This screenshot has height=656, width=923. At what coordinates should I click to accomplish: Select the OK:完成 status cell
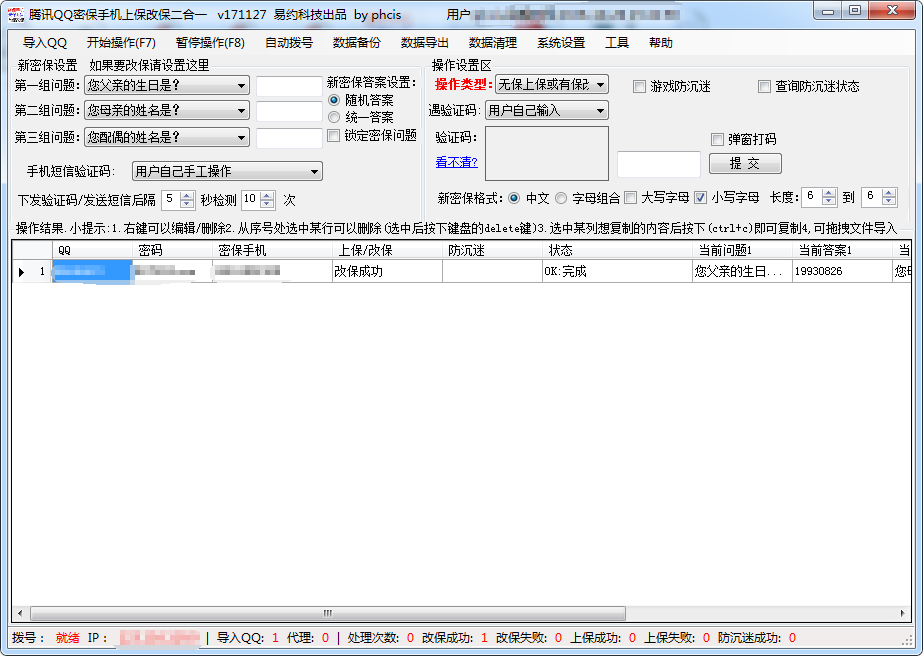[617, 271]
